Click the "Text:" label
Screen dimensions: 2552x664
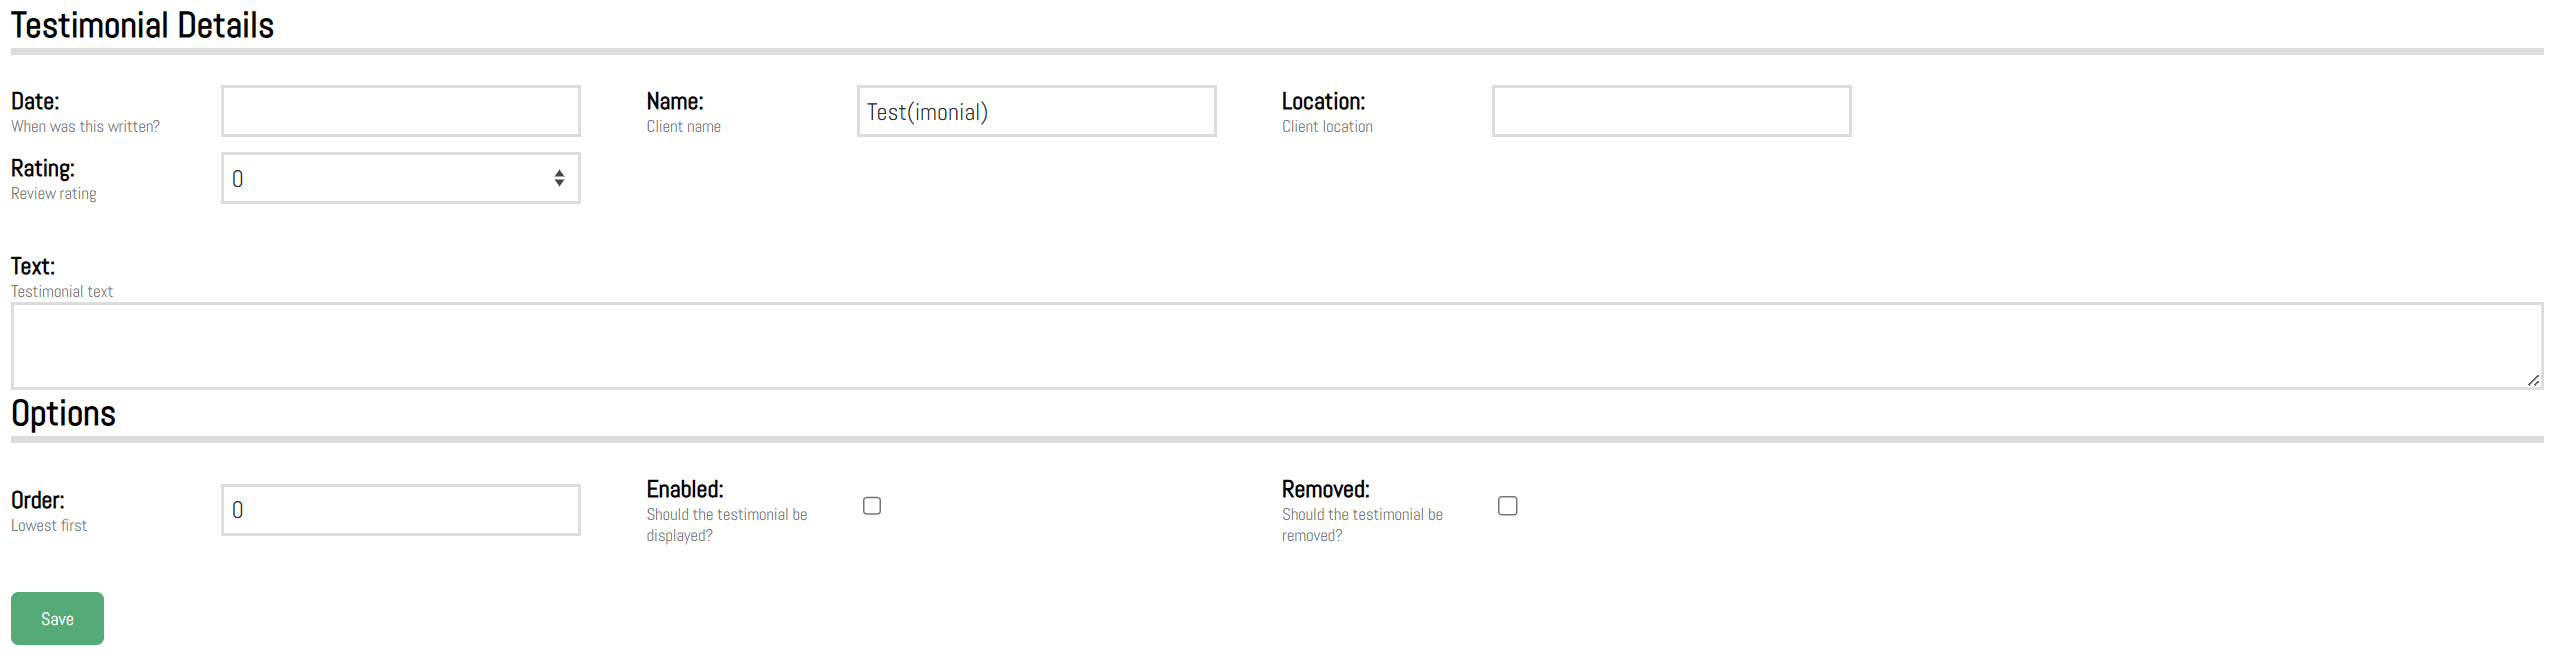[x=33, y=266]
